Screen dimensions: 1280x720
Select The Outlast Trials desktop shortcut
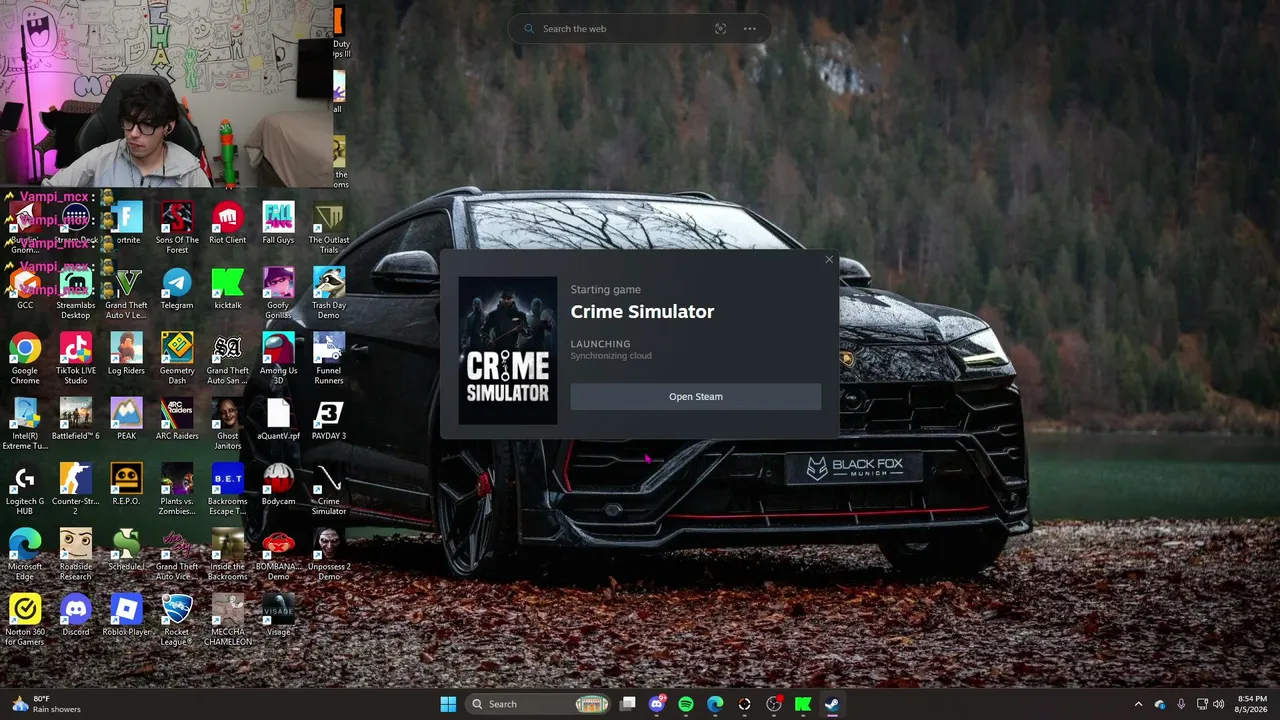(329, 227)
